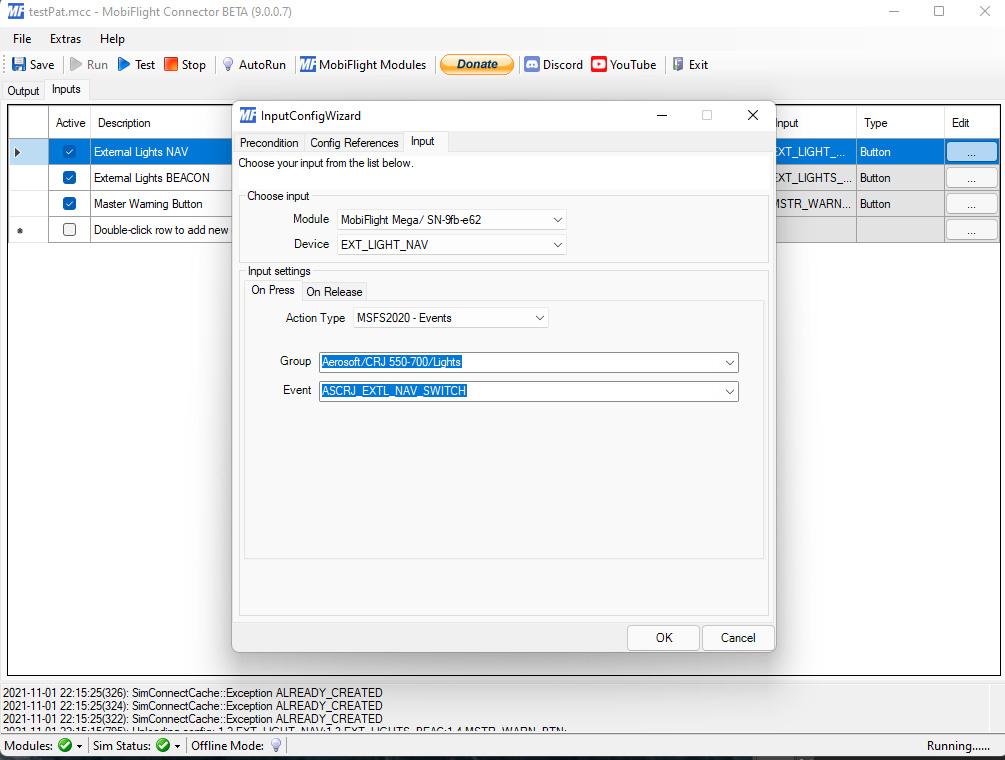Open the YouTube toolbar icon

[599, 64]
